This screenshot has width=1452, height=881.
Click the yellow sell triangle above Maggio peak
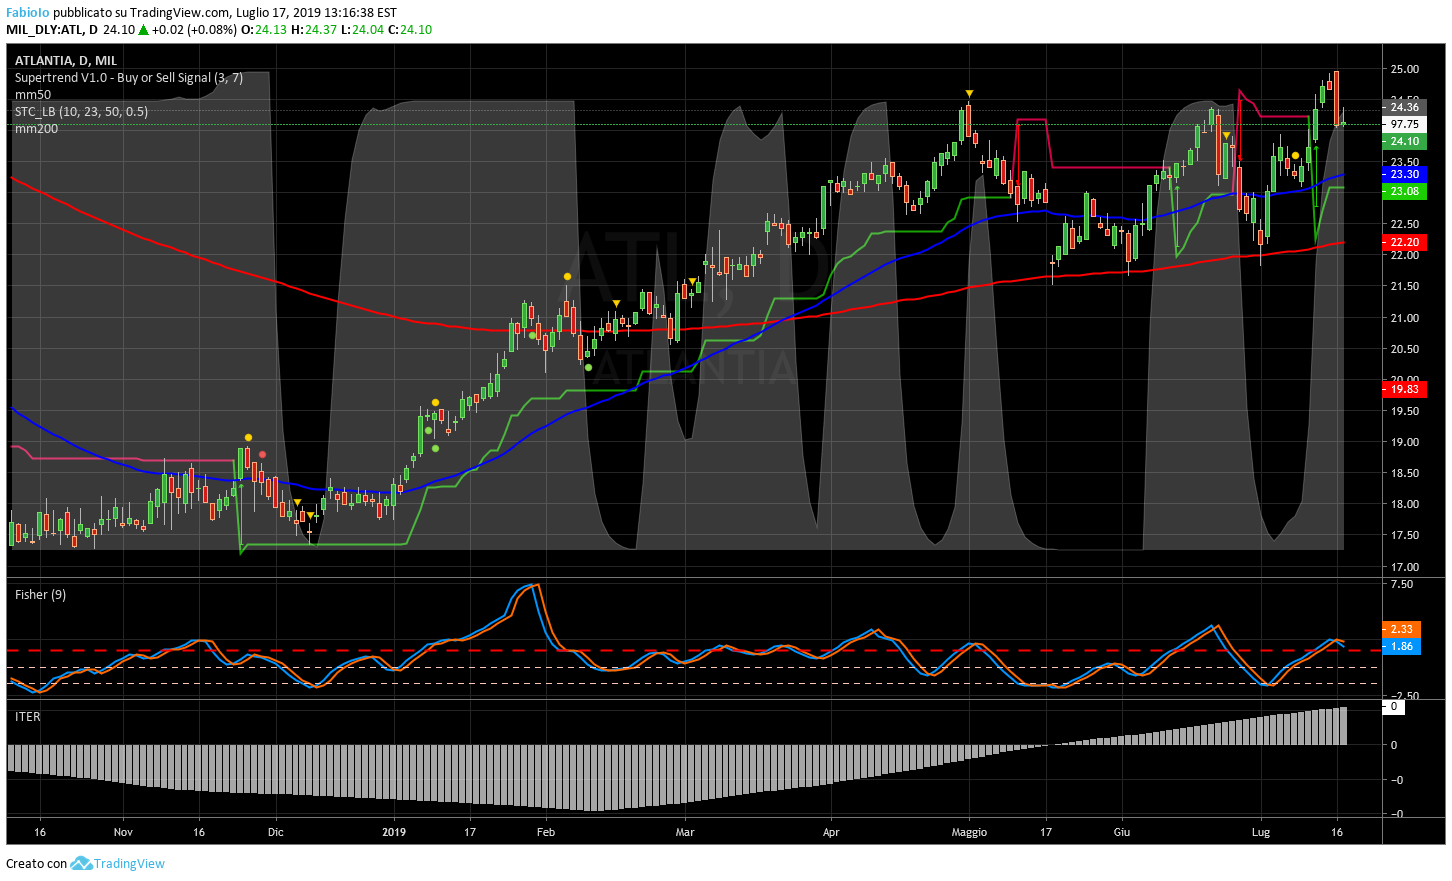(969, 94)
